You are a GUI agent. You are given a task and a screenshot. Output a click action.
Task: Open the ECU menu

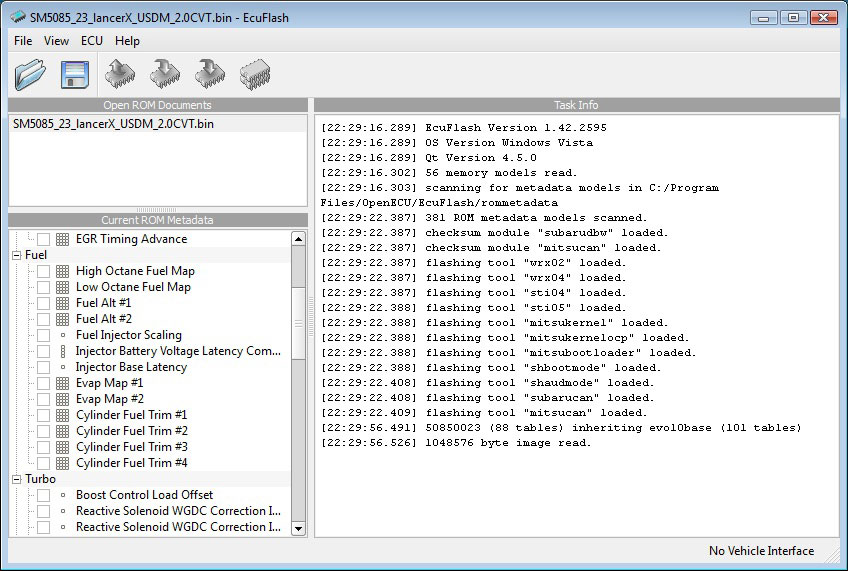click(x=91, y=41)
